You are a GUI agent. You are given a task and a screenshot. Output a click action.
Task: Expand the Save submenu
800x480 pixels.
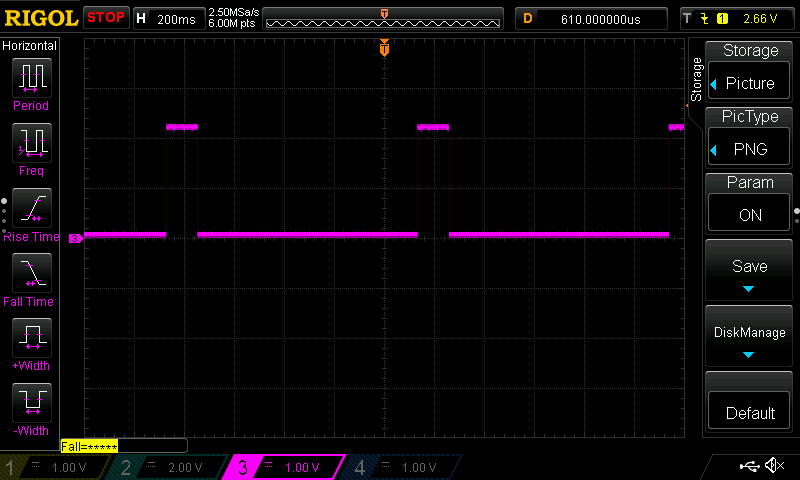(749, 270)
